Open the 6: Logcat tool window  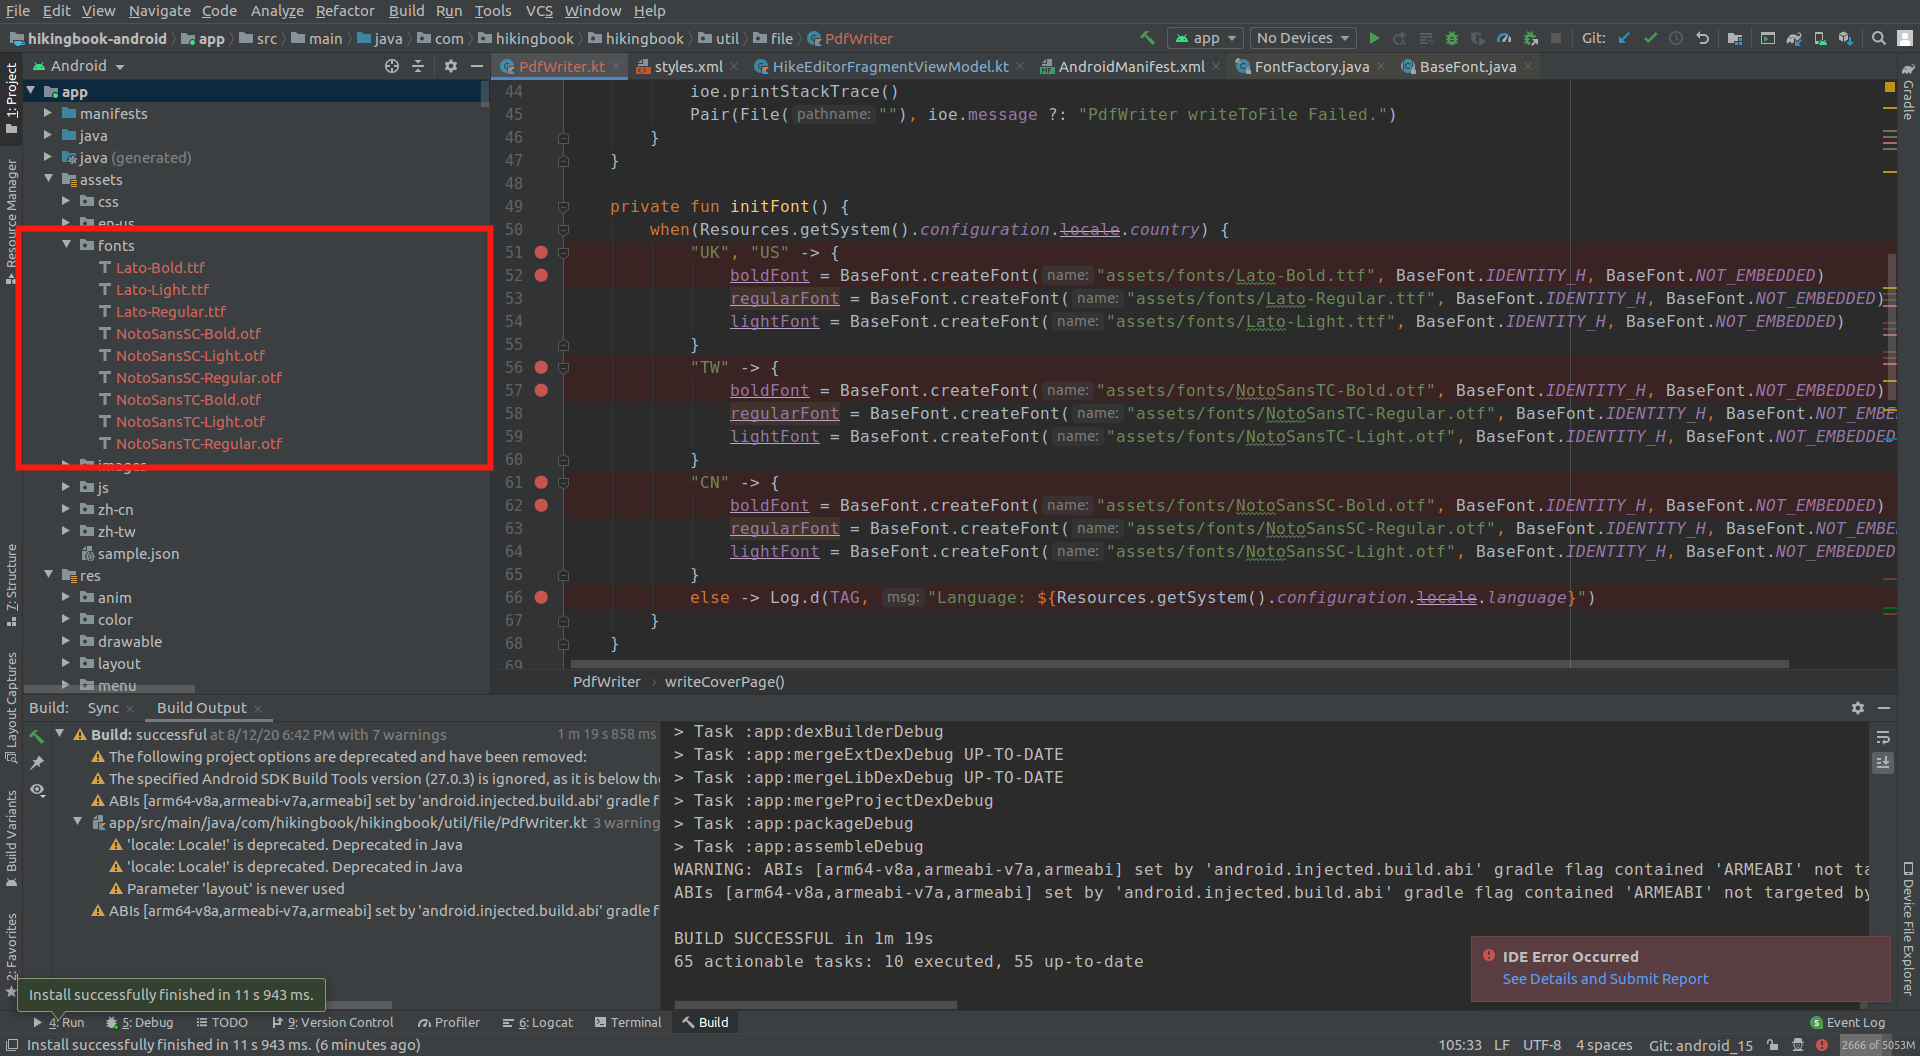(x=537, y=1022)
